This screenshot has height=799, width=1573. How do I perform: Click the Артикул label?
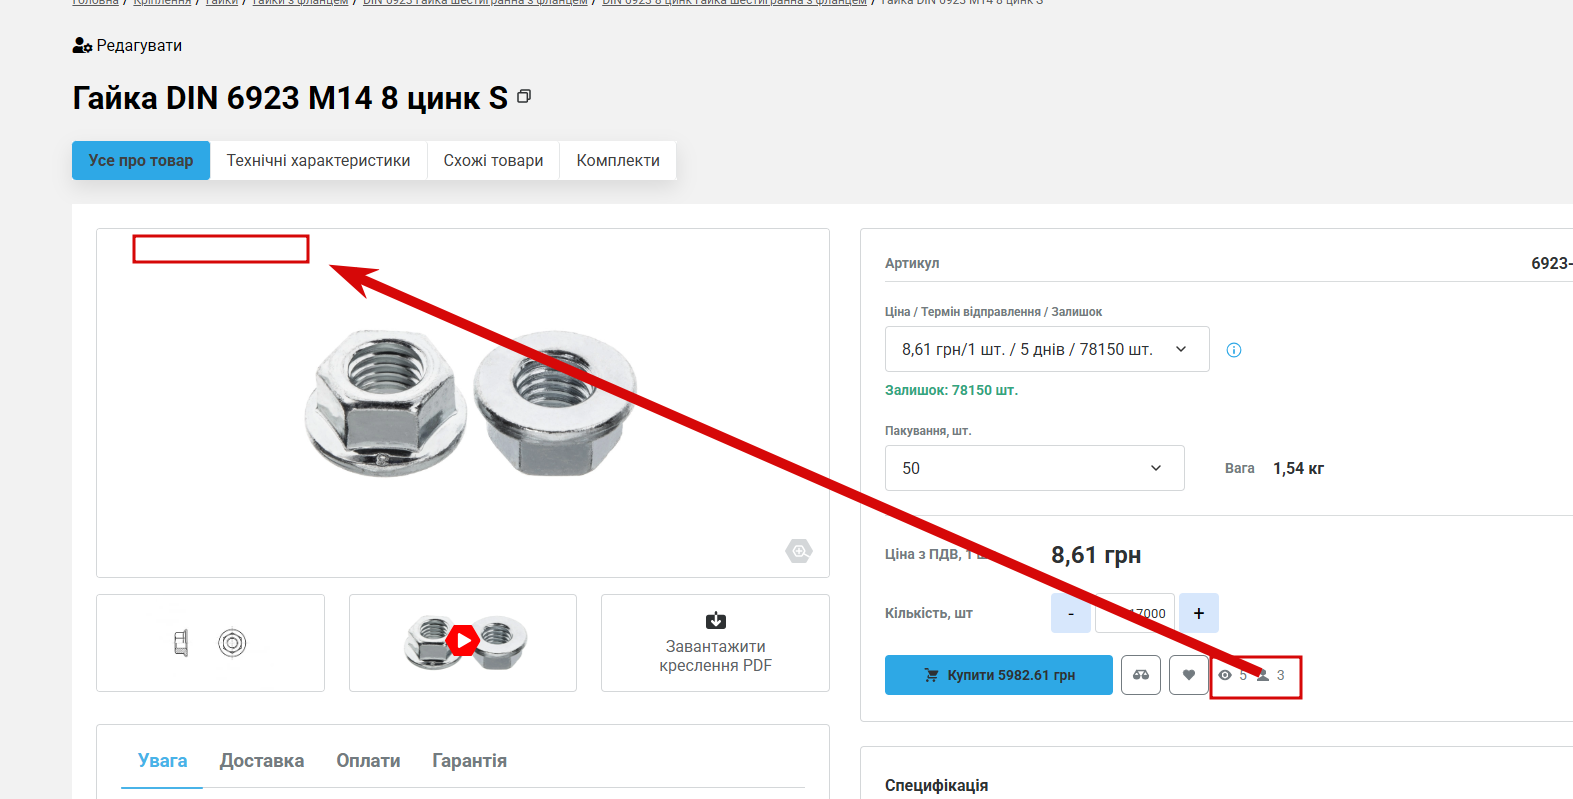[x=912, y=263]
